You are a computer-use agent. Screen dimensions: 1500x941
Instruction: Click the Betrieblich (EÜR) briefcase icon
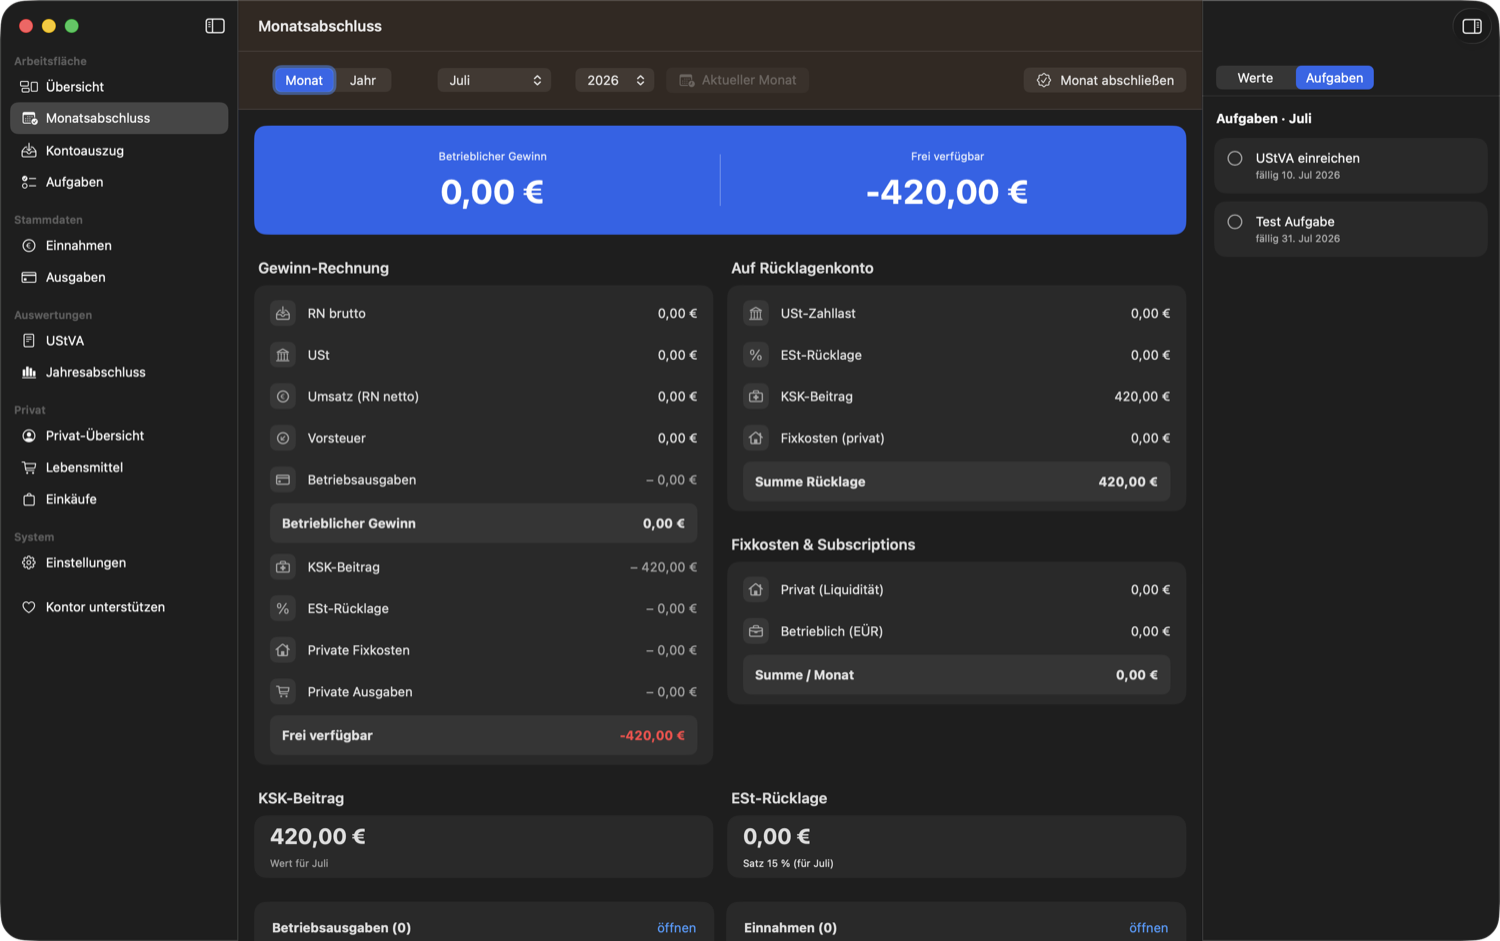tap(756, 632)
